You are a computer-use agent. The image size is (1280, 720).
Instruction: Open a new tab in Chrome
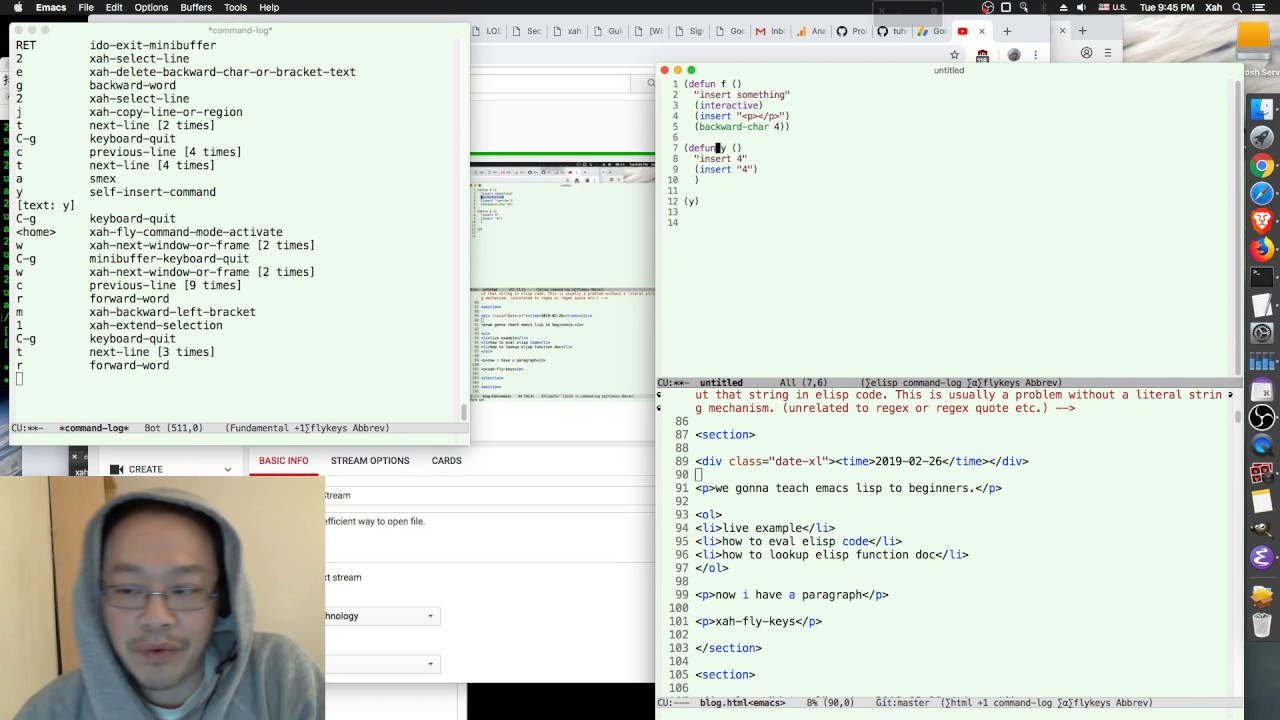point(1007,31)
